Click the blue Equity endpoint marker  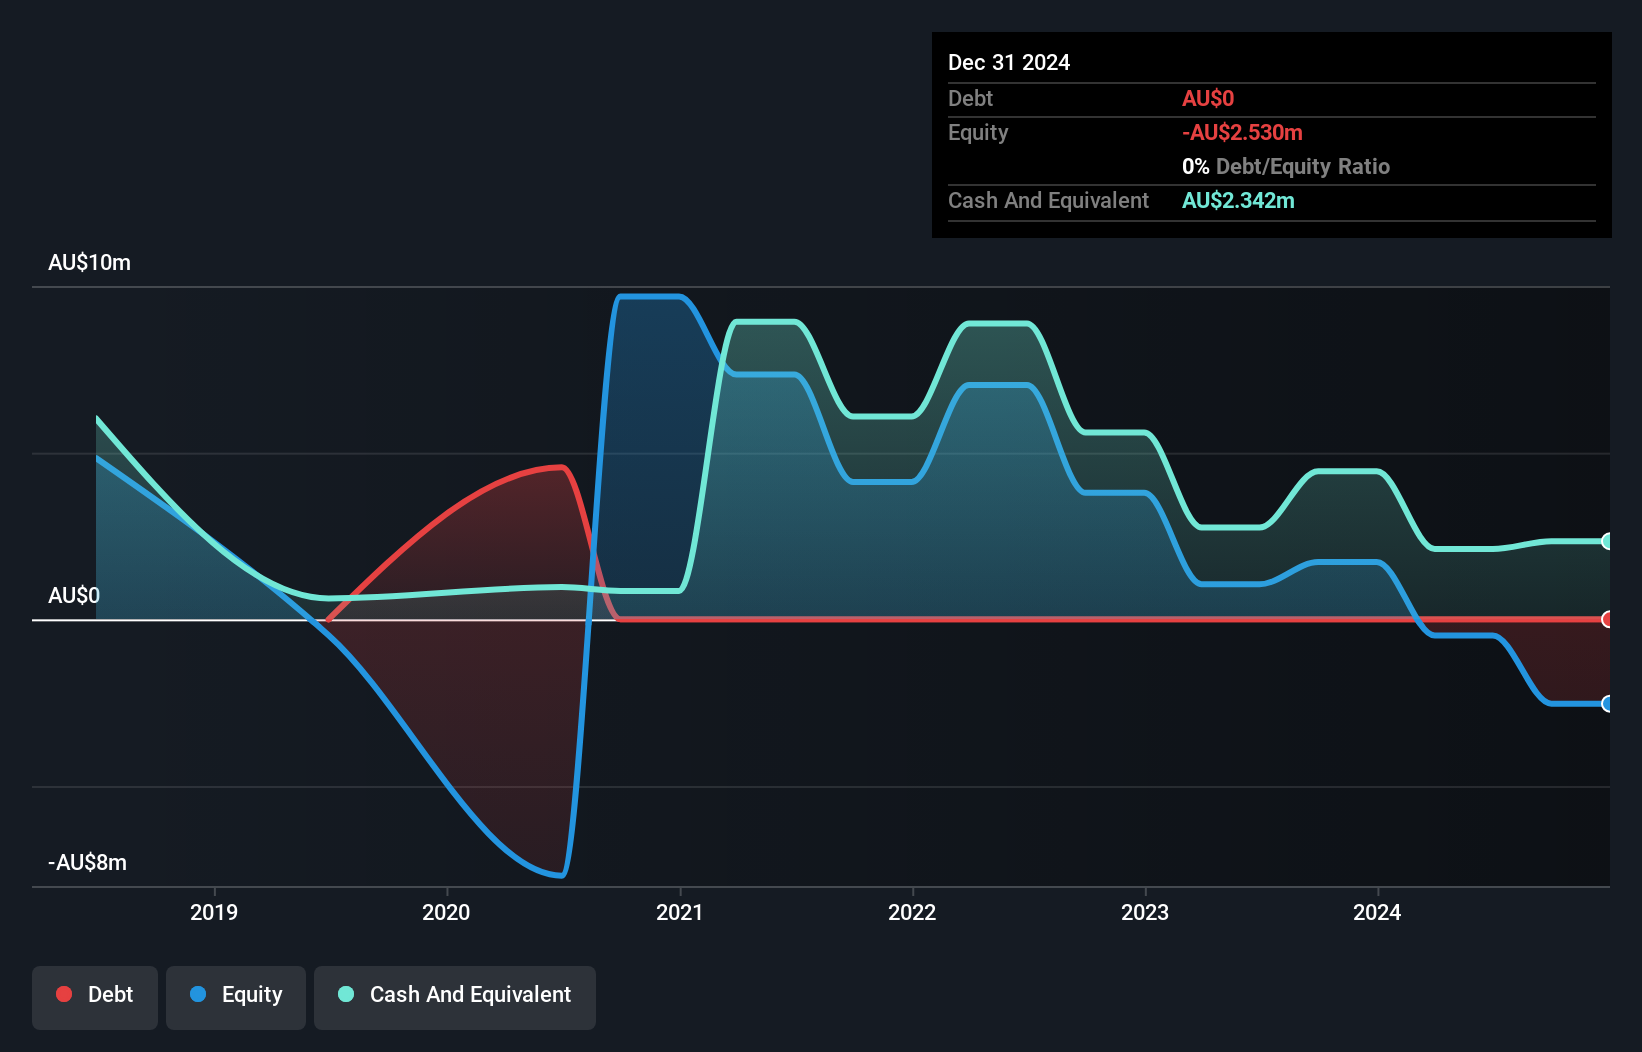pos(1607,704)
